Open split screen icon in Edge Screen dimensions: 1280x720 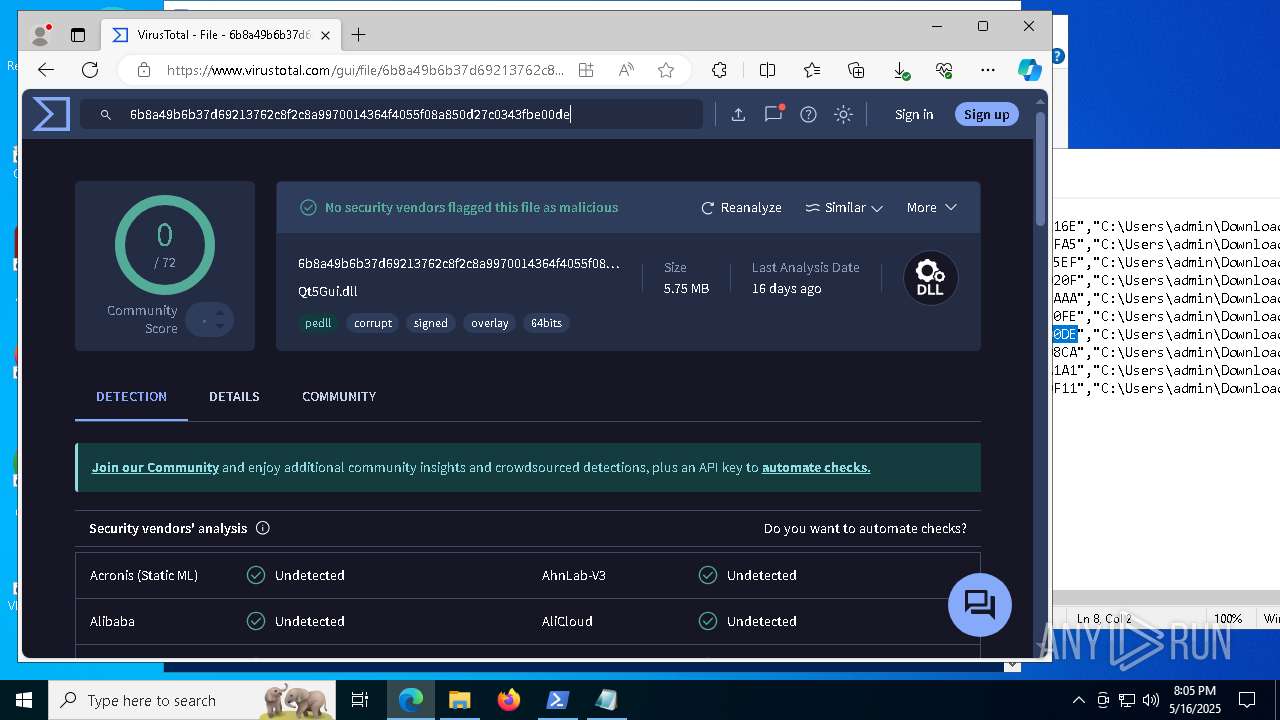click(767, 70)
